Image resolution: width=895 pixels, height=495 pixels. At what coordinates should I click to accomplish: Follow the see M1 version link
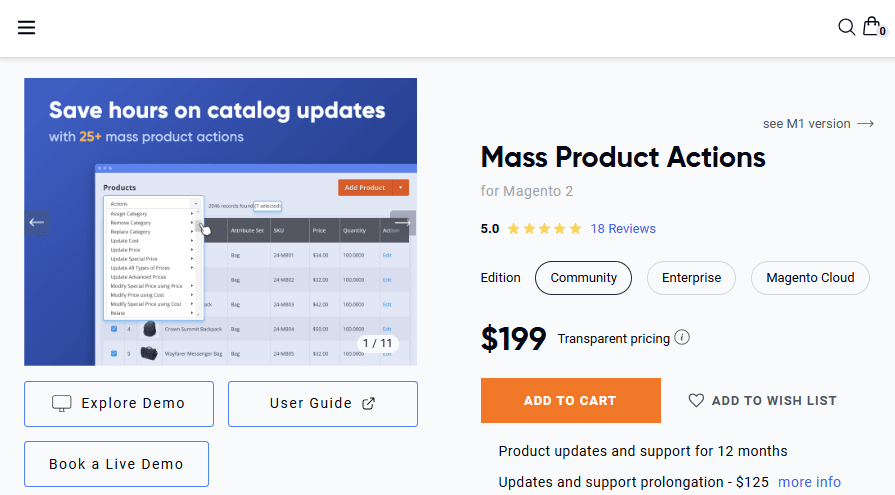[818, 124]
